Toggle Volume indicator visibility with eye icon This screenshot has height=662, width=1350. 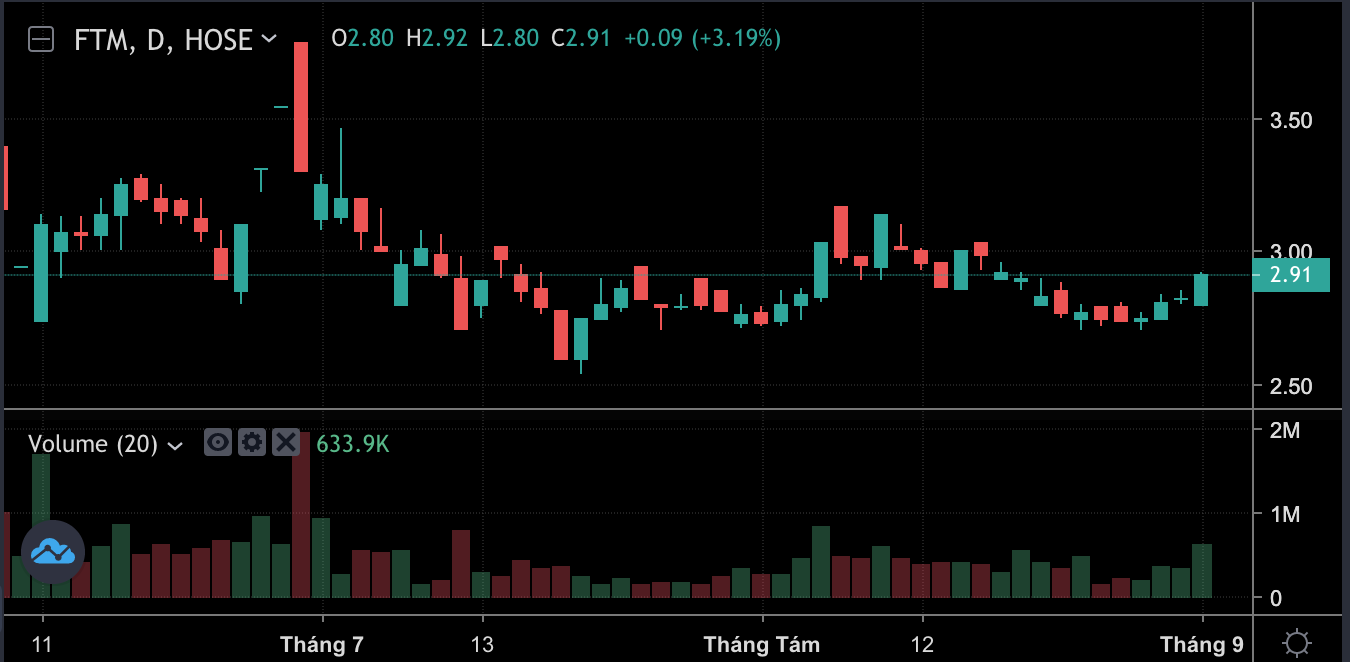[218, 442]
